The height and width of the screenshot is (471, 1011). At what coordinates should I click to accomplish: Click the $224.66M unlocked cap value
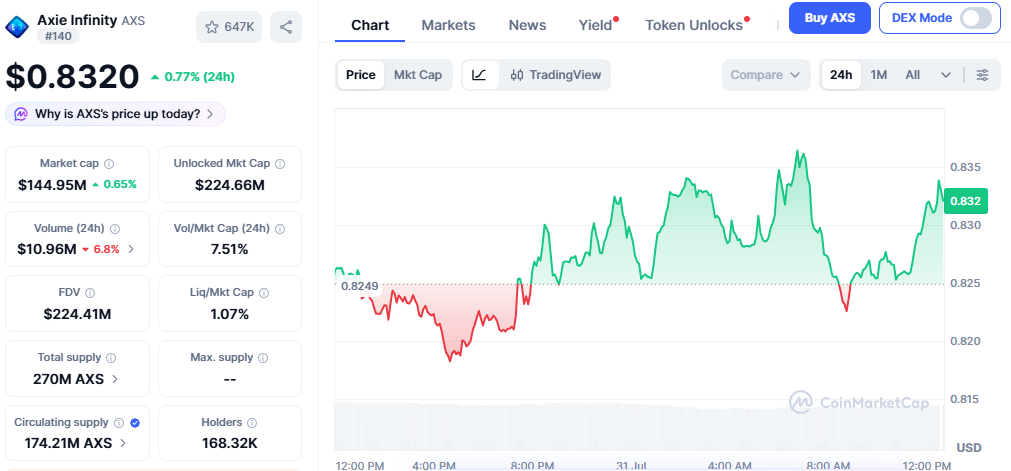click(x=230, y=185)
